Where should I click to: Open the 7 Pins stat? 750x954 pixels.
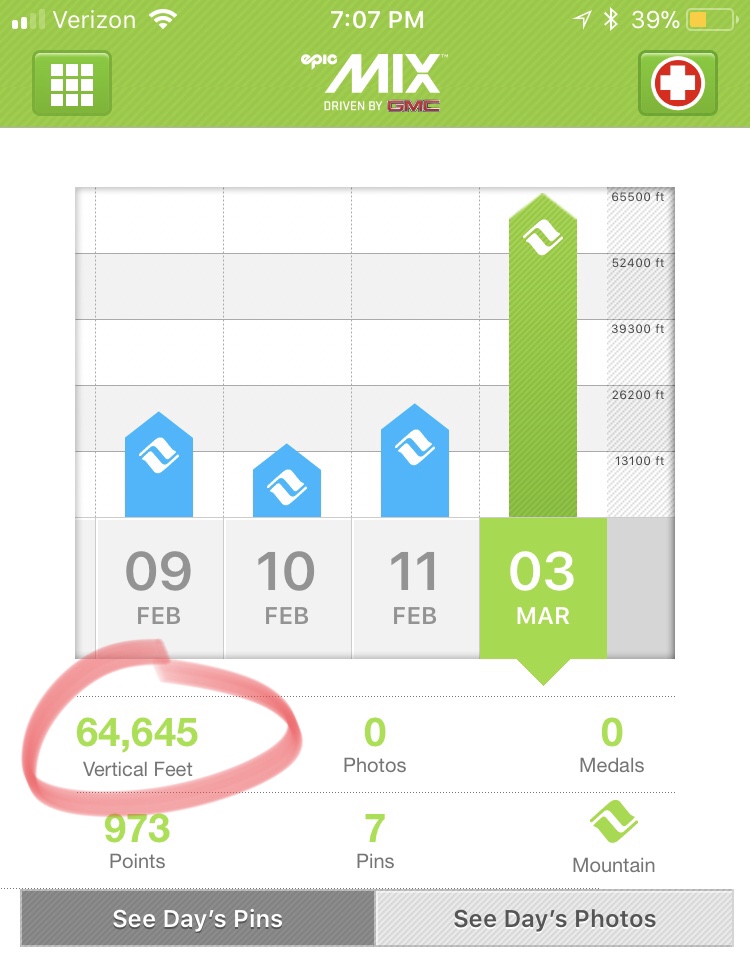[x=375, y=842]
